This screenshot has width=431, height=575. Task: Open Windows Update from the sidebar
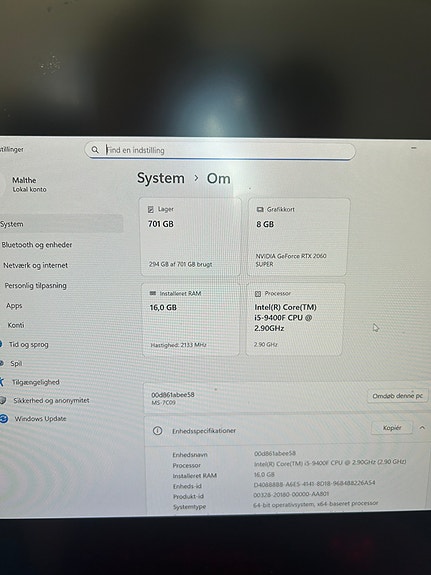point(34,418)
